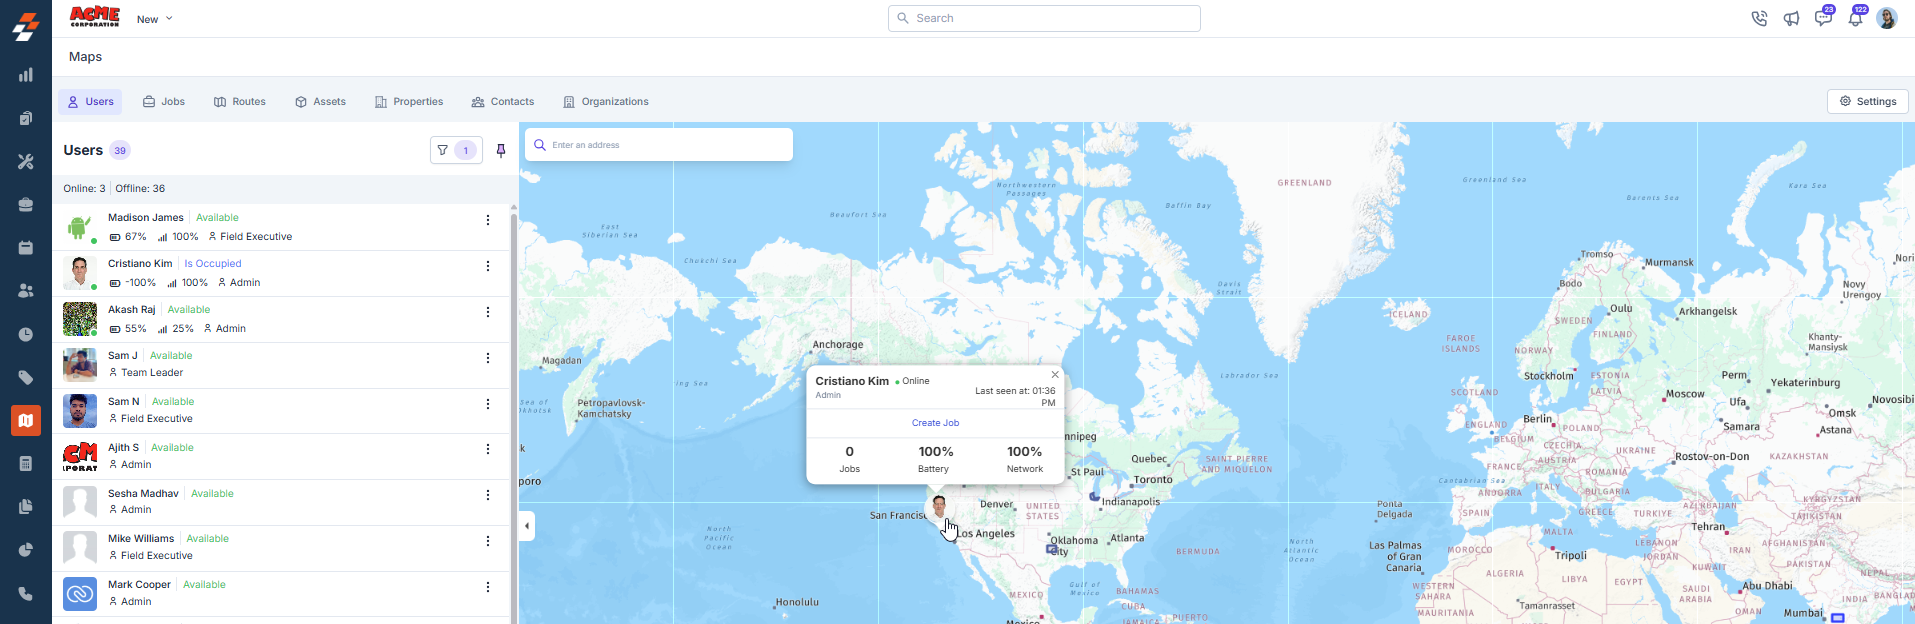
Task: Collapse the users side panel arrow
Action: pyautogui.click(x=527, y=526)
